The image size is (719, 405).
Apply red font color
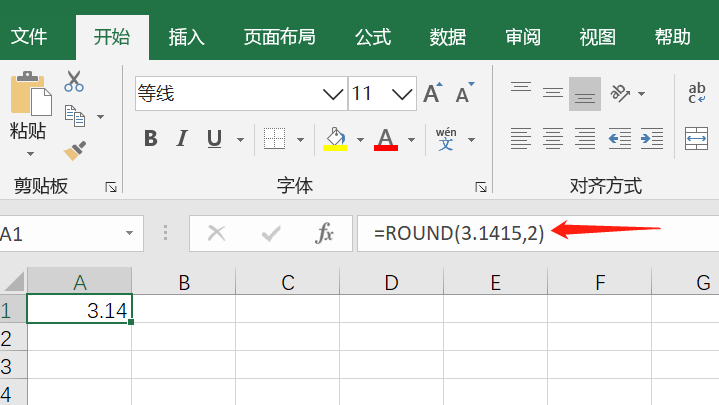coord(386,139)
